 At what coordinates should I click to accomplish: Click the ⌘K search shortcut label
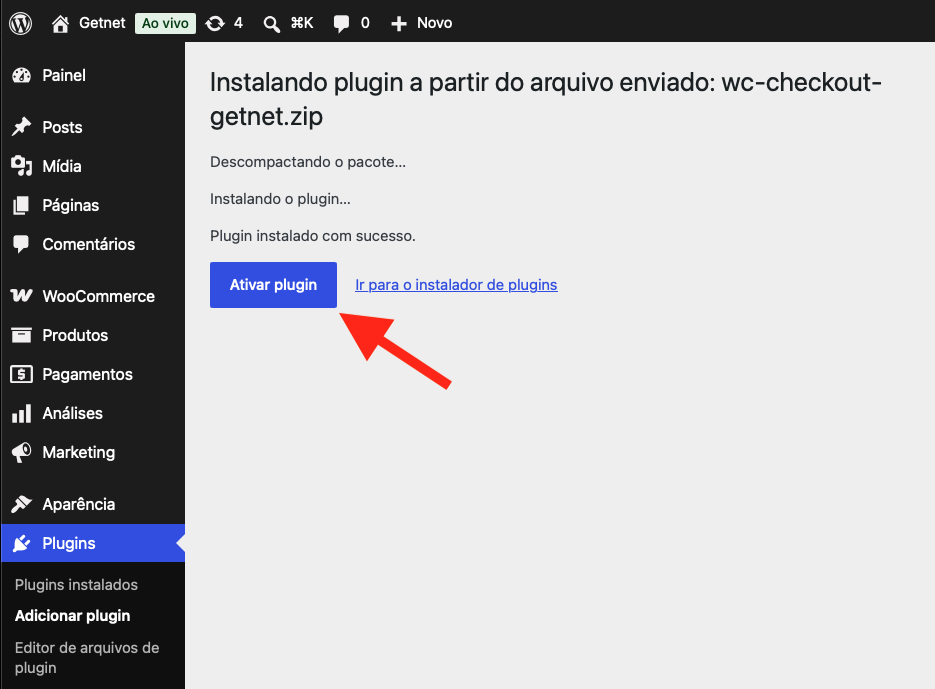[302, 23]
